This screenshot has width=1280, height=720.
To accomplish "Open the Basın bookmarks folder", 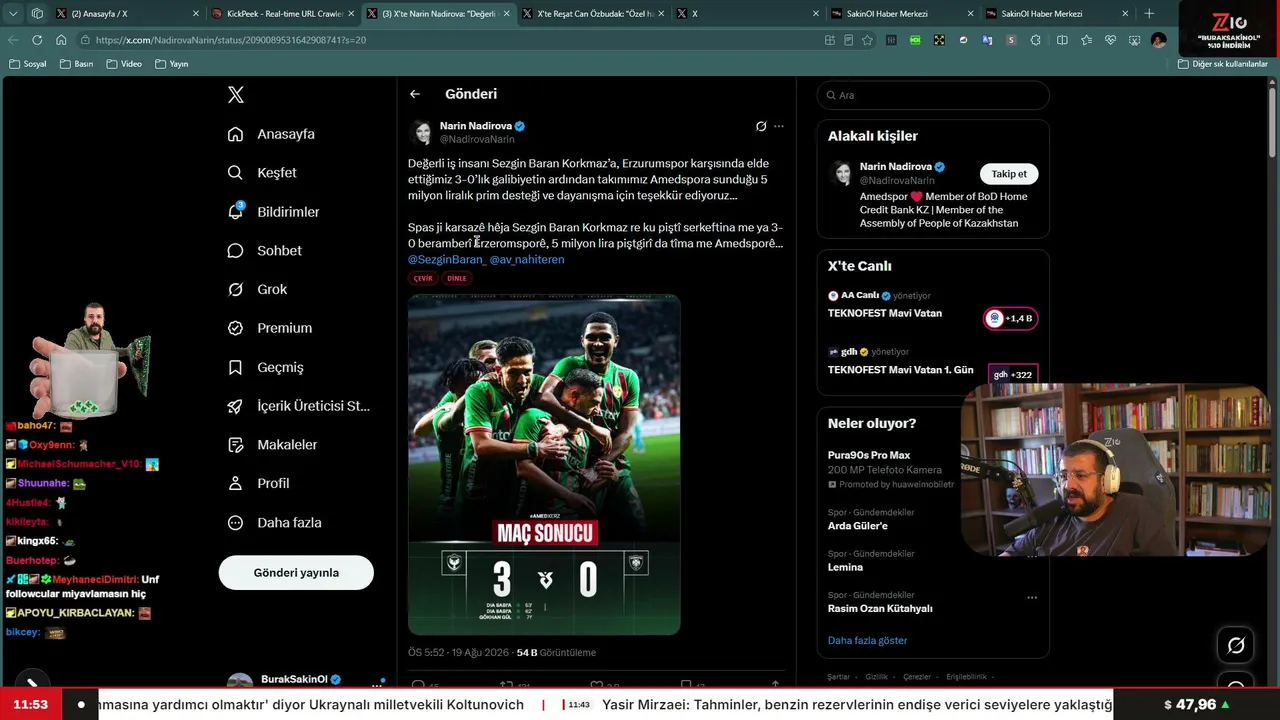I will click(77, 64).
